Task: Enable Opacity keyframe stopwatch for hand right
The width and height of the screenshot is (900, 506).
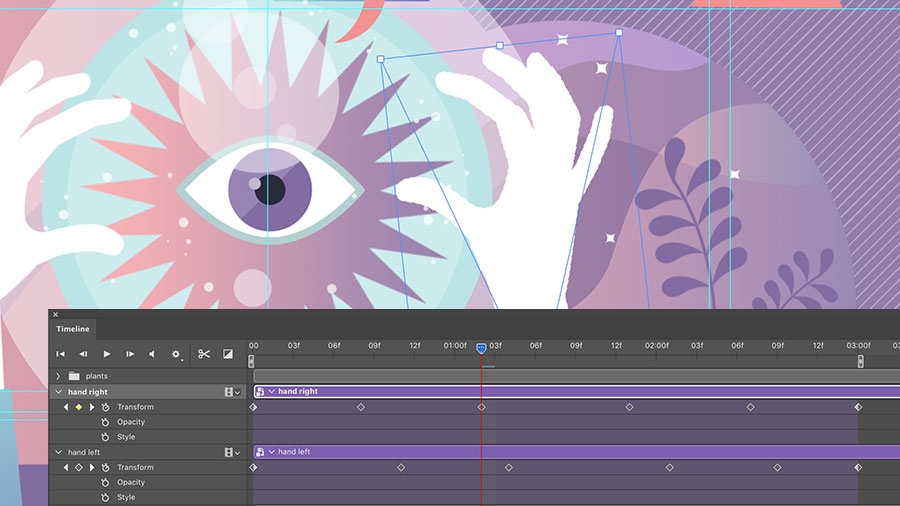Action: [105, 422]
